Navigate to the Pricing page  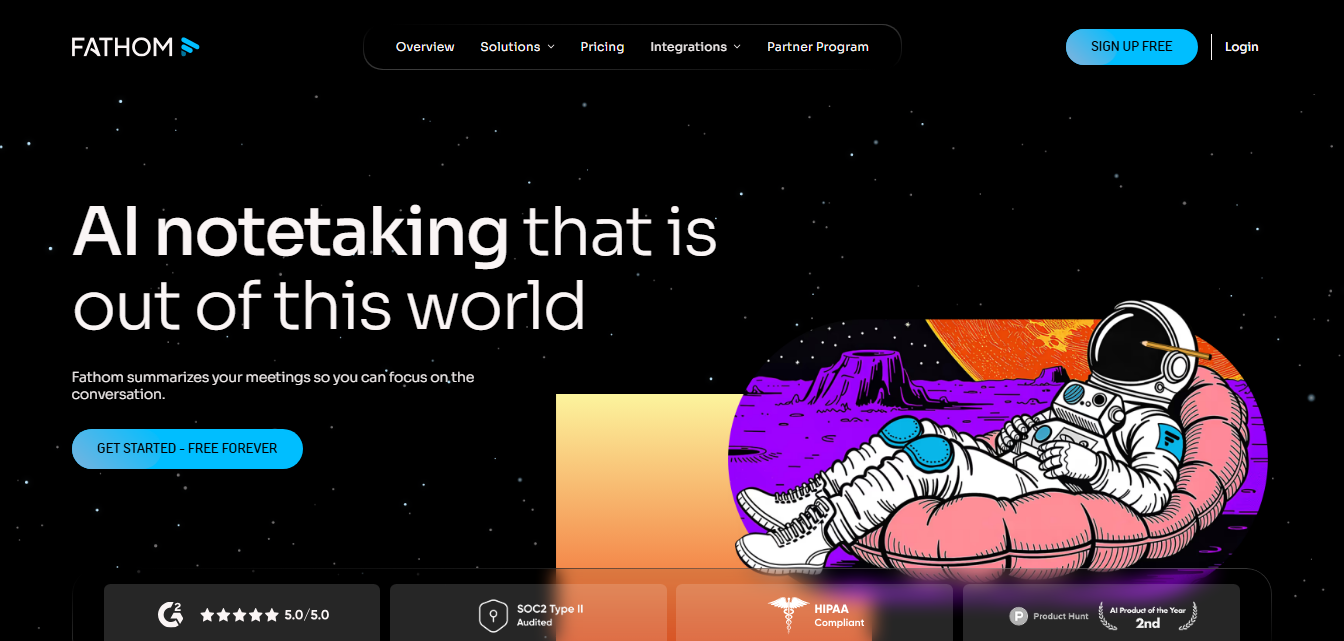pos(602,46)
